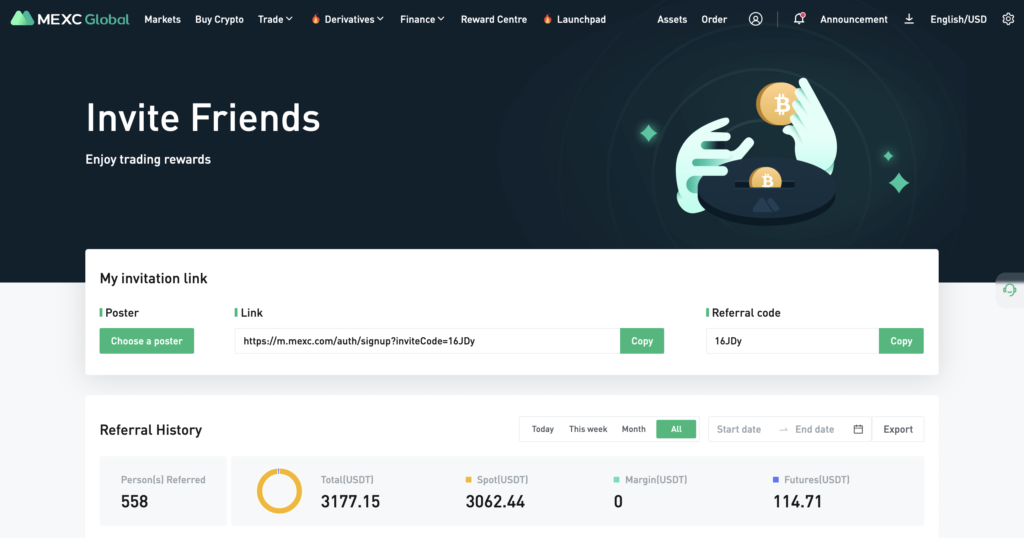1024x538 pixels.
Task: Select the This week filter
Action: [x=588, y=429]
